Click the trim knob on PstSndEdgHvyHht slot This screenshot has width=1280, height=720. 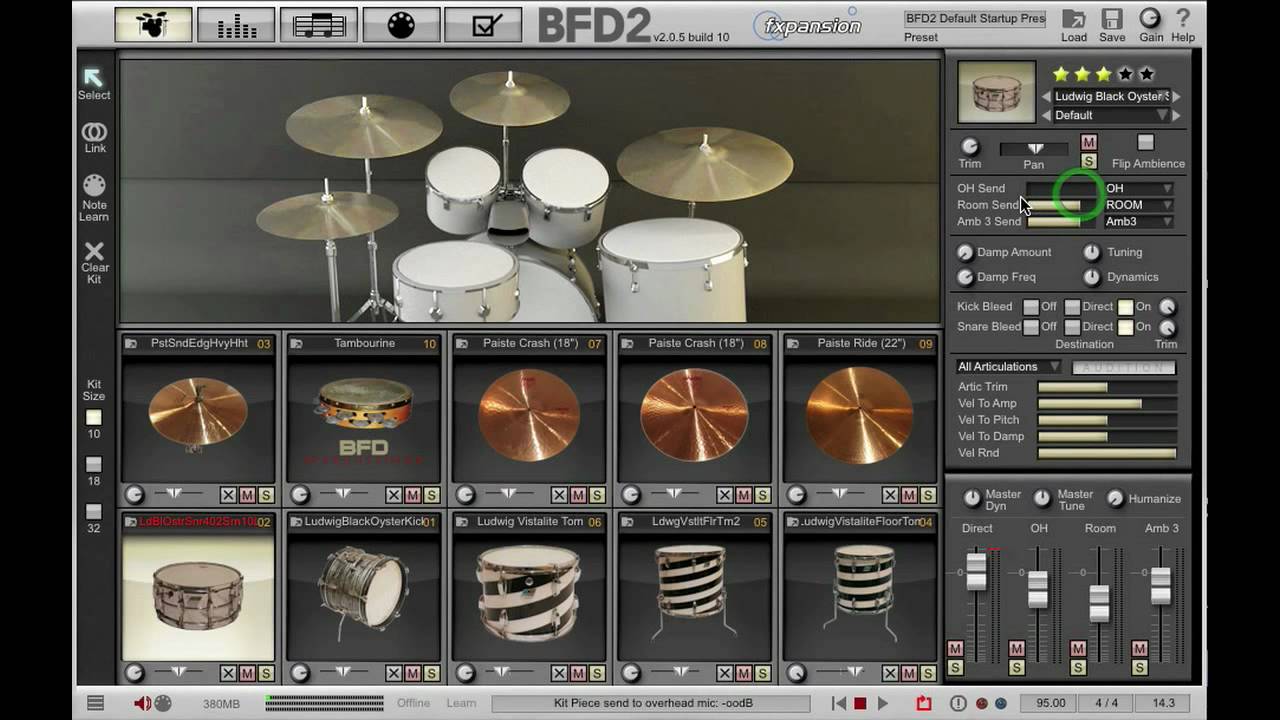[x=134, y=495]
